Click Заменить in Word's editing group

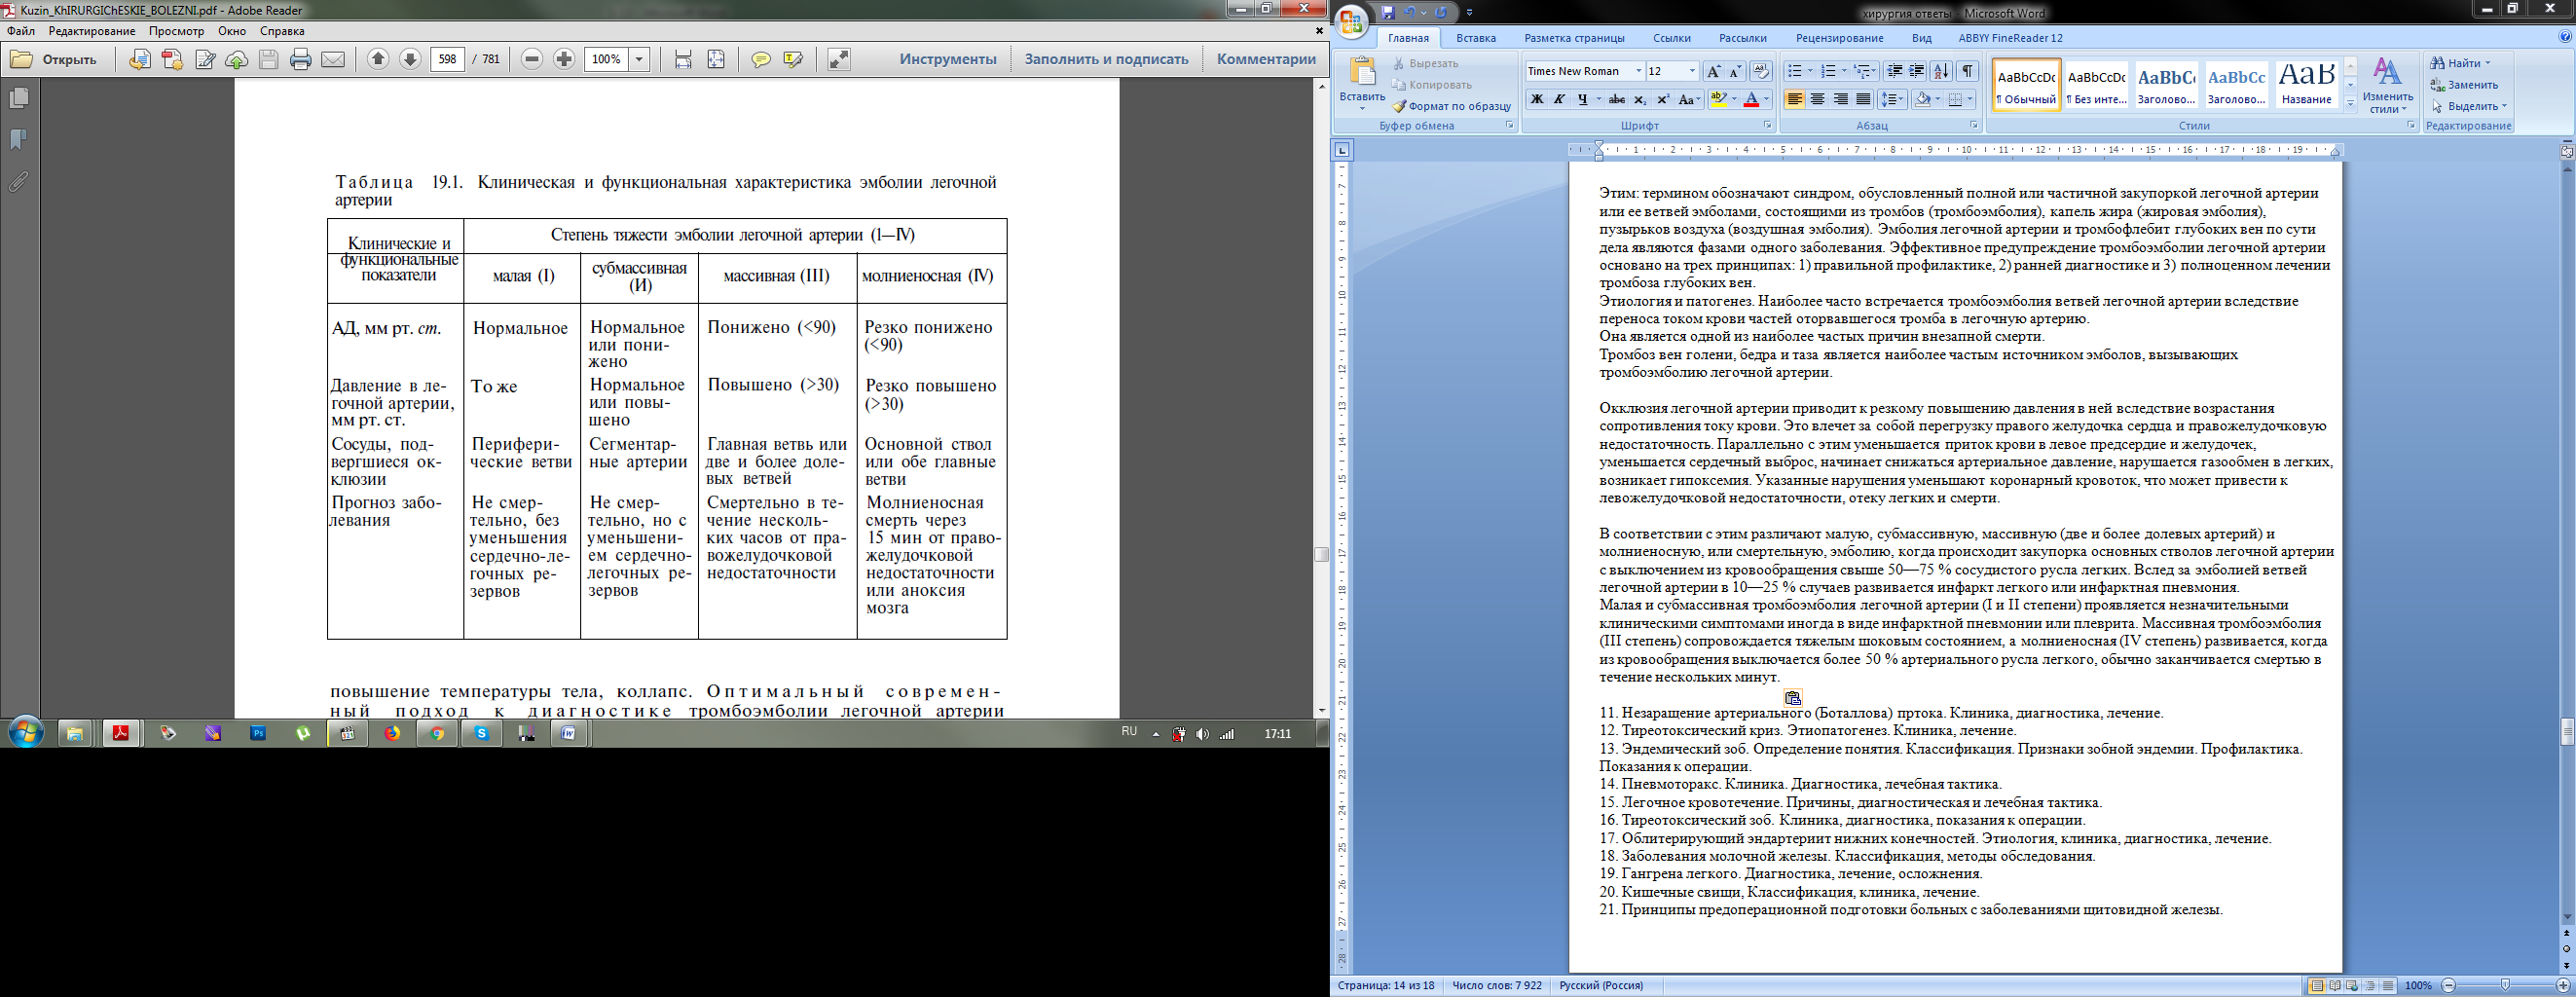point(2465,85)
